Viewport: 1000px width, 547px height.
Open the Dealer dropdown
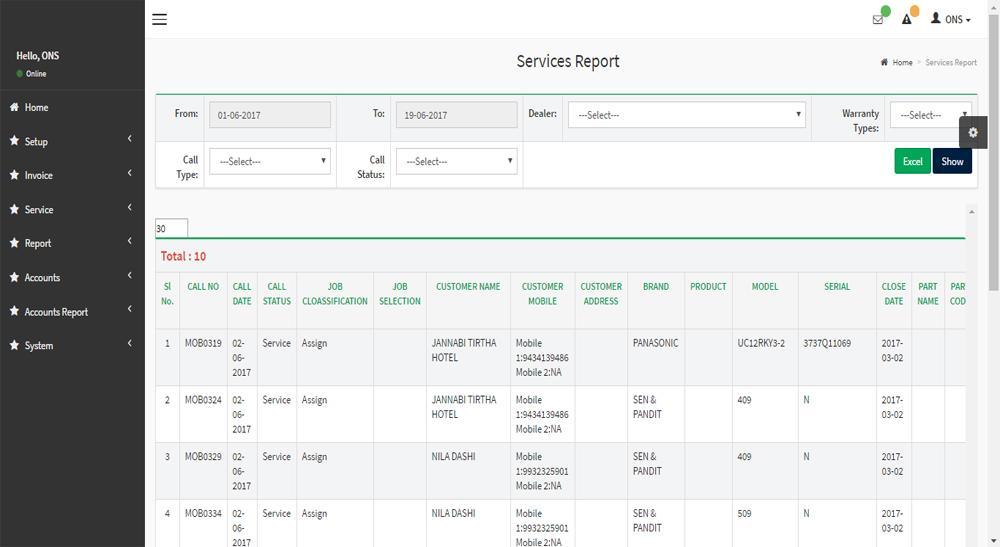tap(687, 115)
